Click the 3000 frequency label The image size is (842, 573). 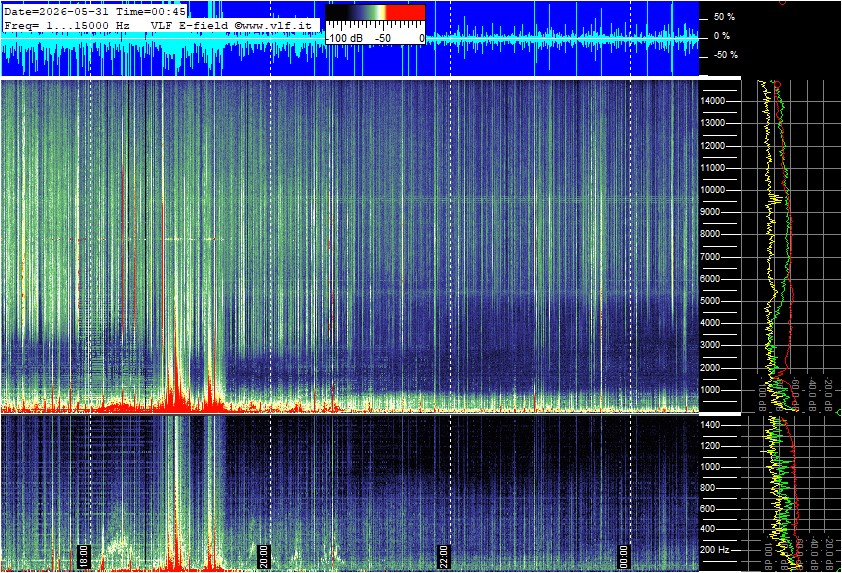[x=710, y=345]
